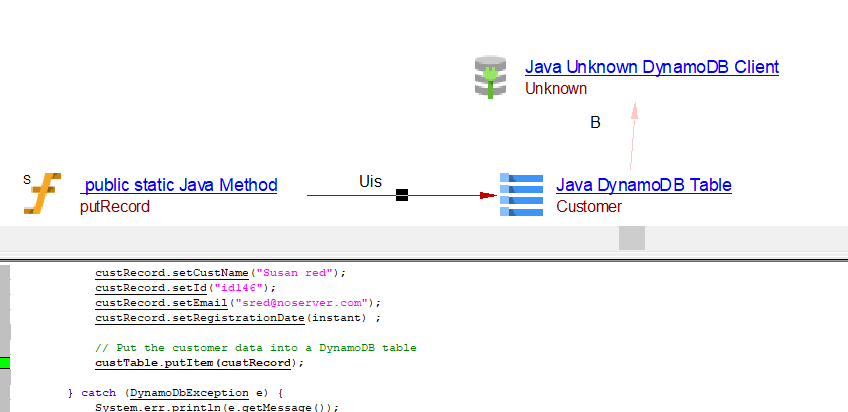Select the B link label
This screenshot has width=848, height=412.
pos(595,123)
